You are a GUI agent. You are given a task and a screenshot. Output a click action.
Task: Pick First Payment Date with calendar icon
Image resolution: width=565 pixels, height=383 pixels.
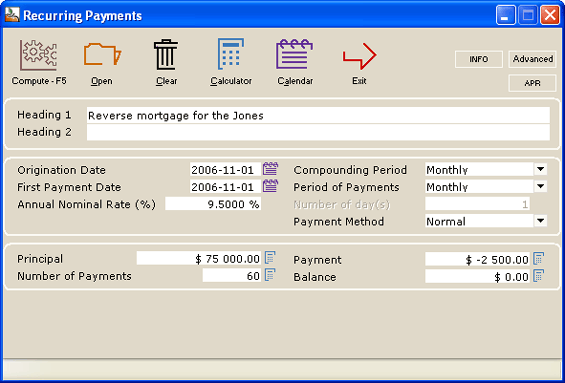[x=270, y=186]
